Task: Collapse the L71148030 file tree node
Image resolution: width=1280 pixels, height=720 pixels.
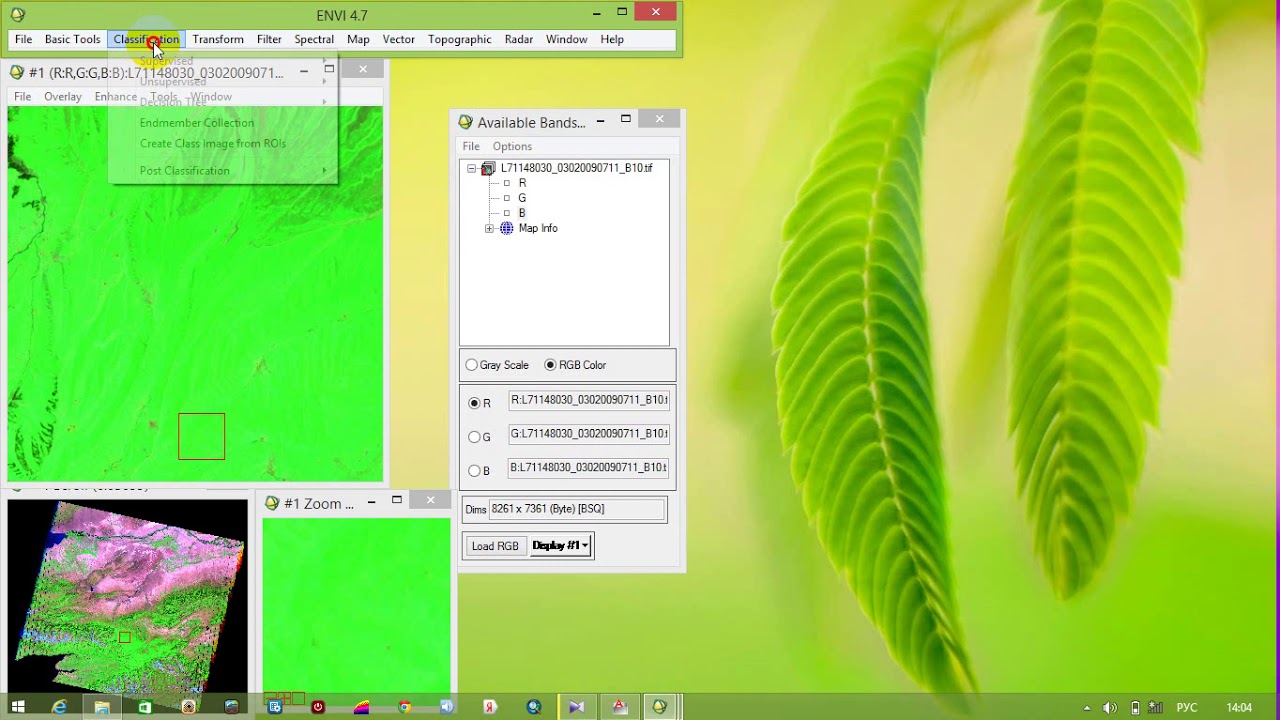Action: click(x=472, y=168)
